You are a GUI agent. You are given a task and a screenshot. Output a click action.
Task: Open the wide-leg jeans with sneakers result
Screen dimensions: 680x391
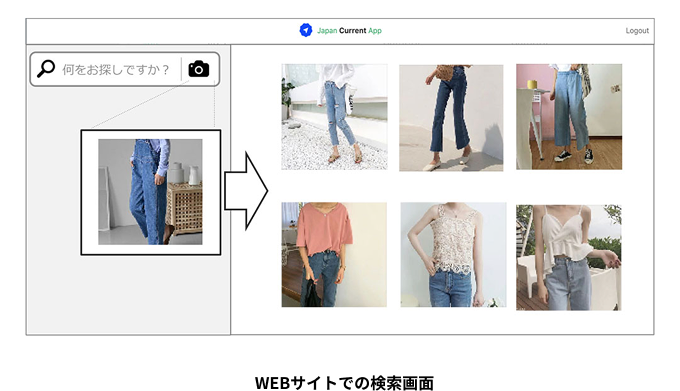(x=569, y=117)
